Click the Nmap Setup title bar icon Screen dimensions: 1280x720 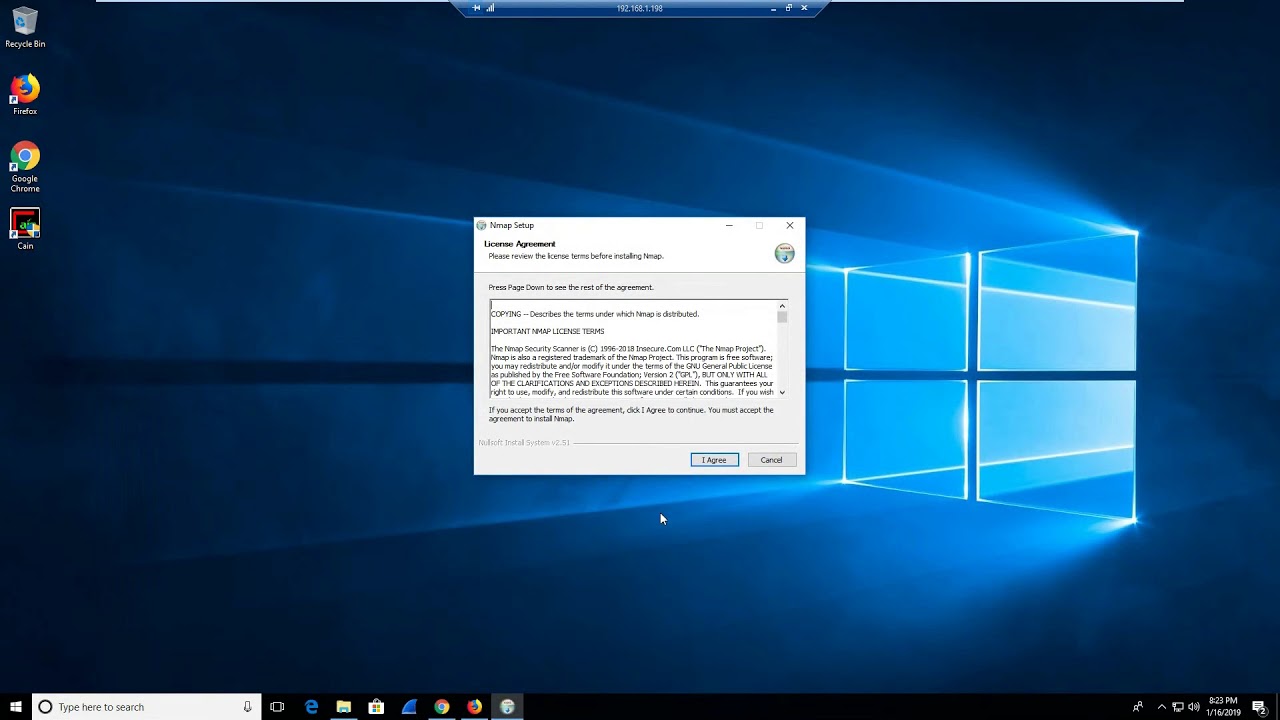[x=481, y=225]
